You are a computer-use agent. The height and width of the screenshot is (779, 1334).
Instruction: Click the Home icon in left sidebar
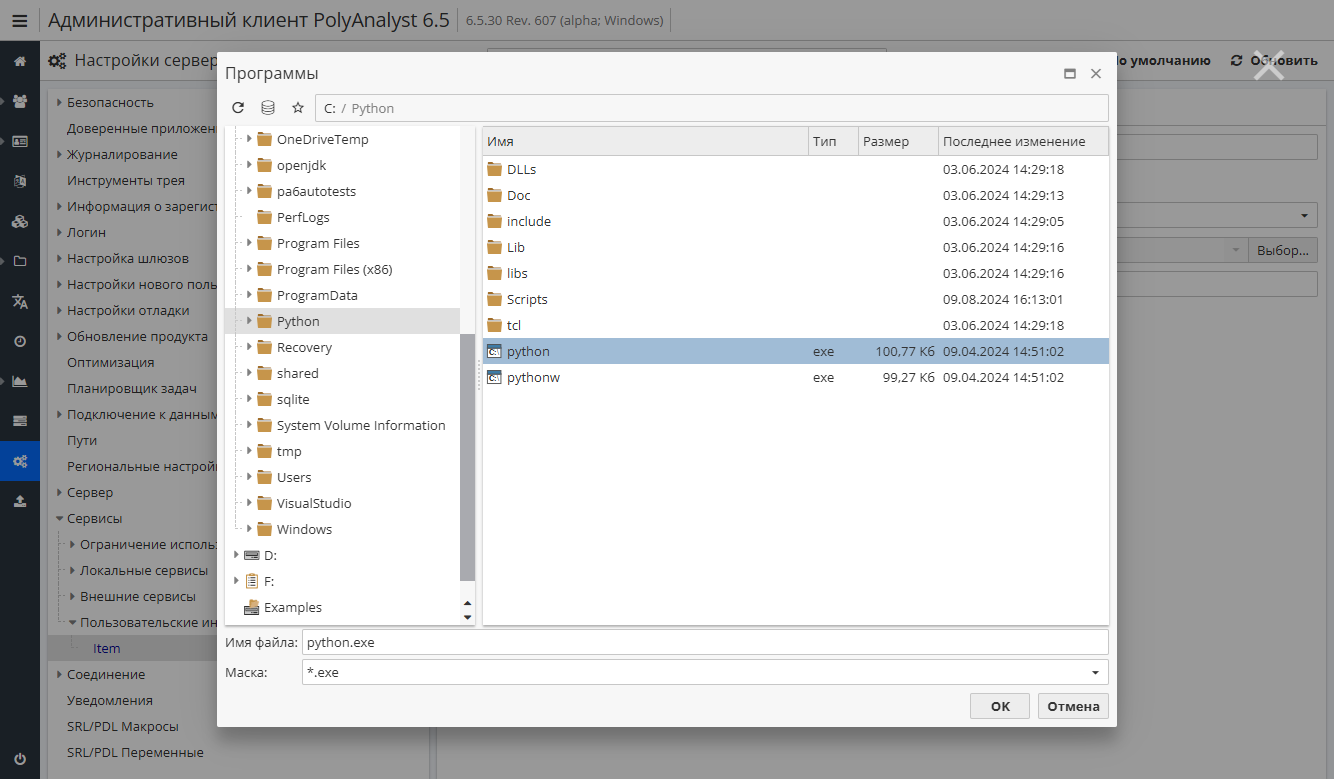[x=20, y=62]
